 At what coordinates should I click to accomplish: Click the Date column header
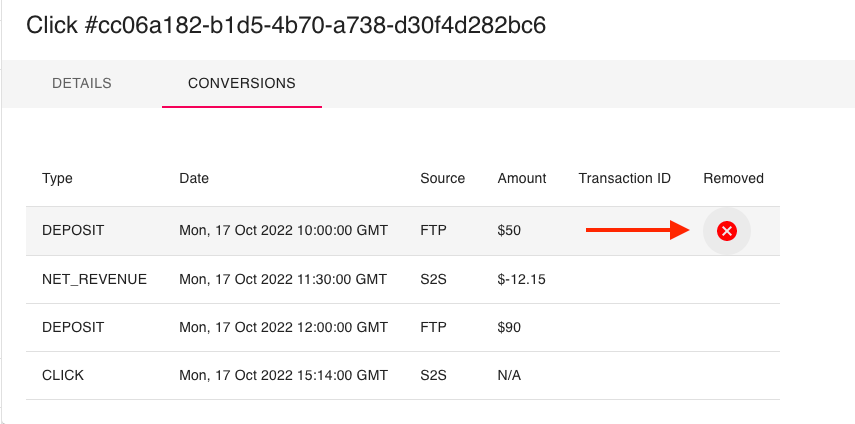194,178
